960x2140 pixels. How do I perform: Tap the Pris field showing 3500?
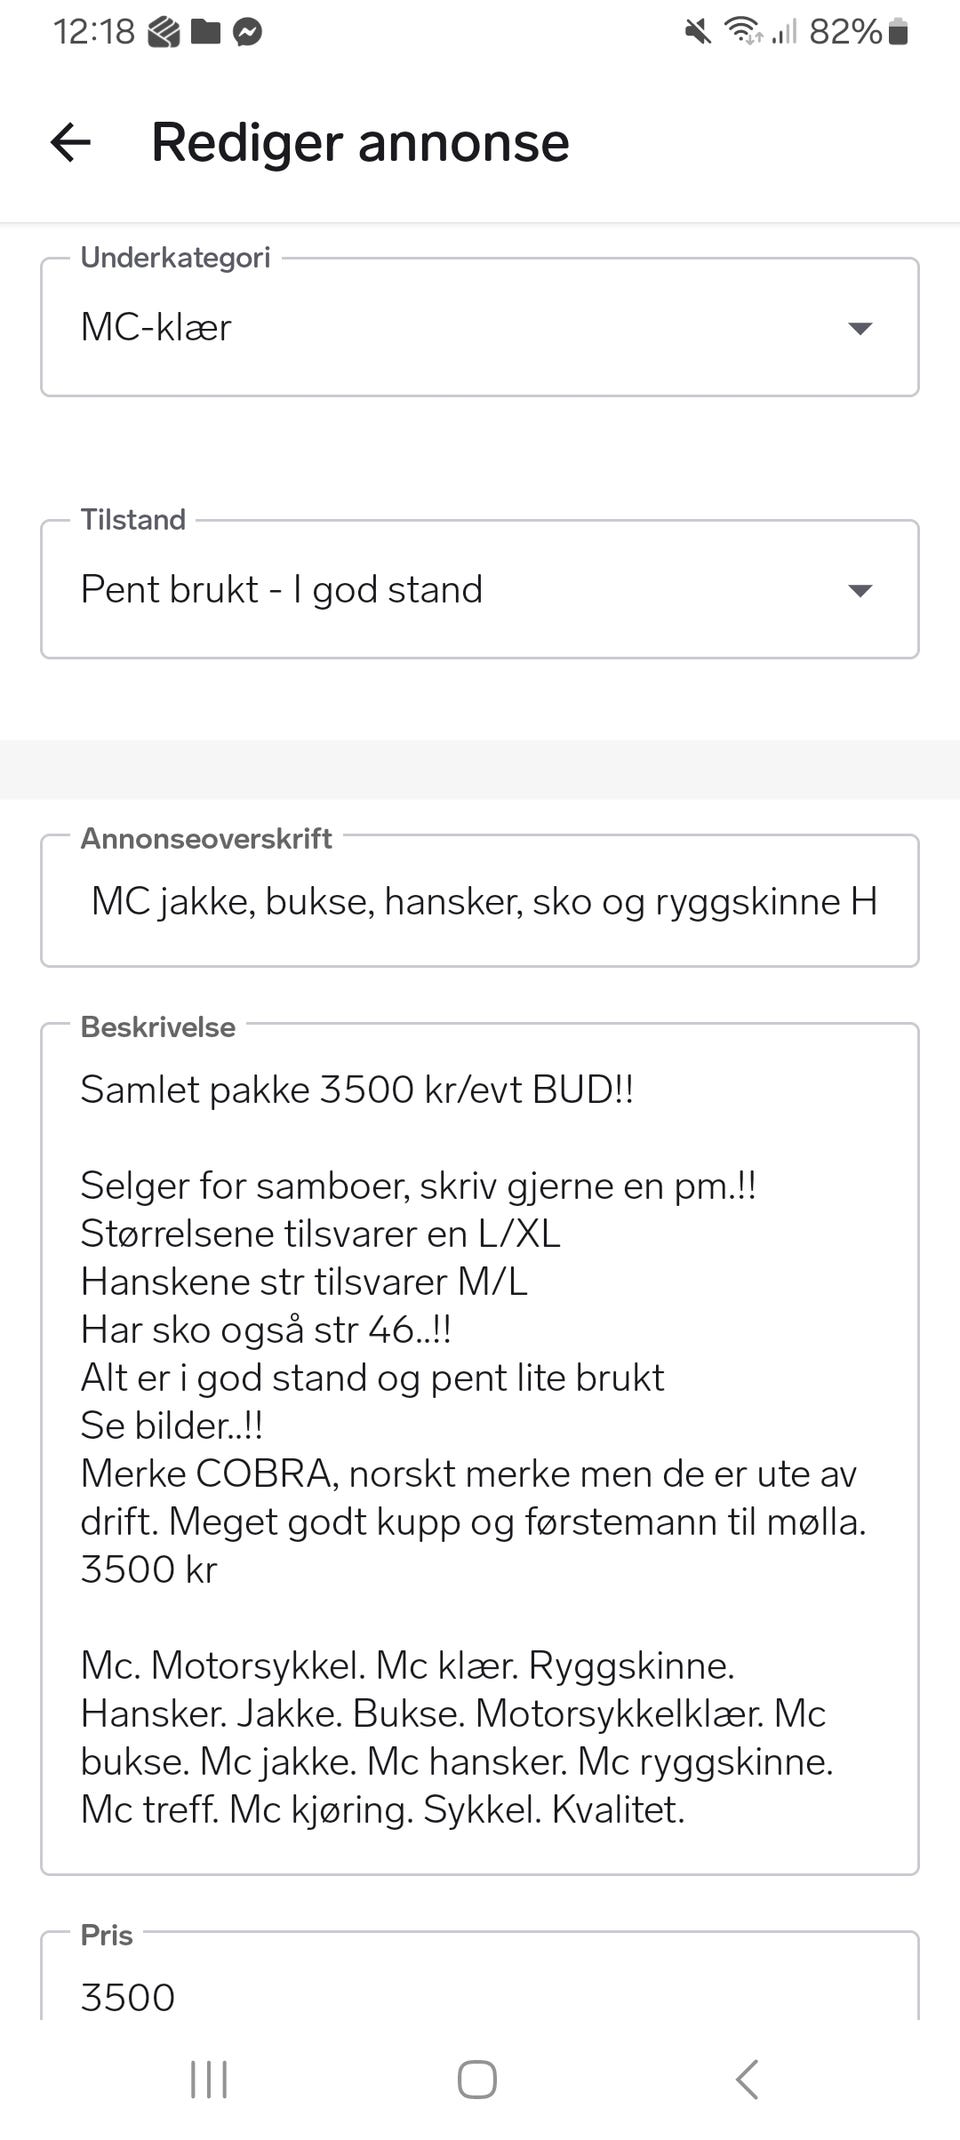[480, 1996]
